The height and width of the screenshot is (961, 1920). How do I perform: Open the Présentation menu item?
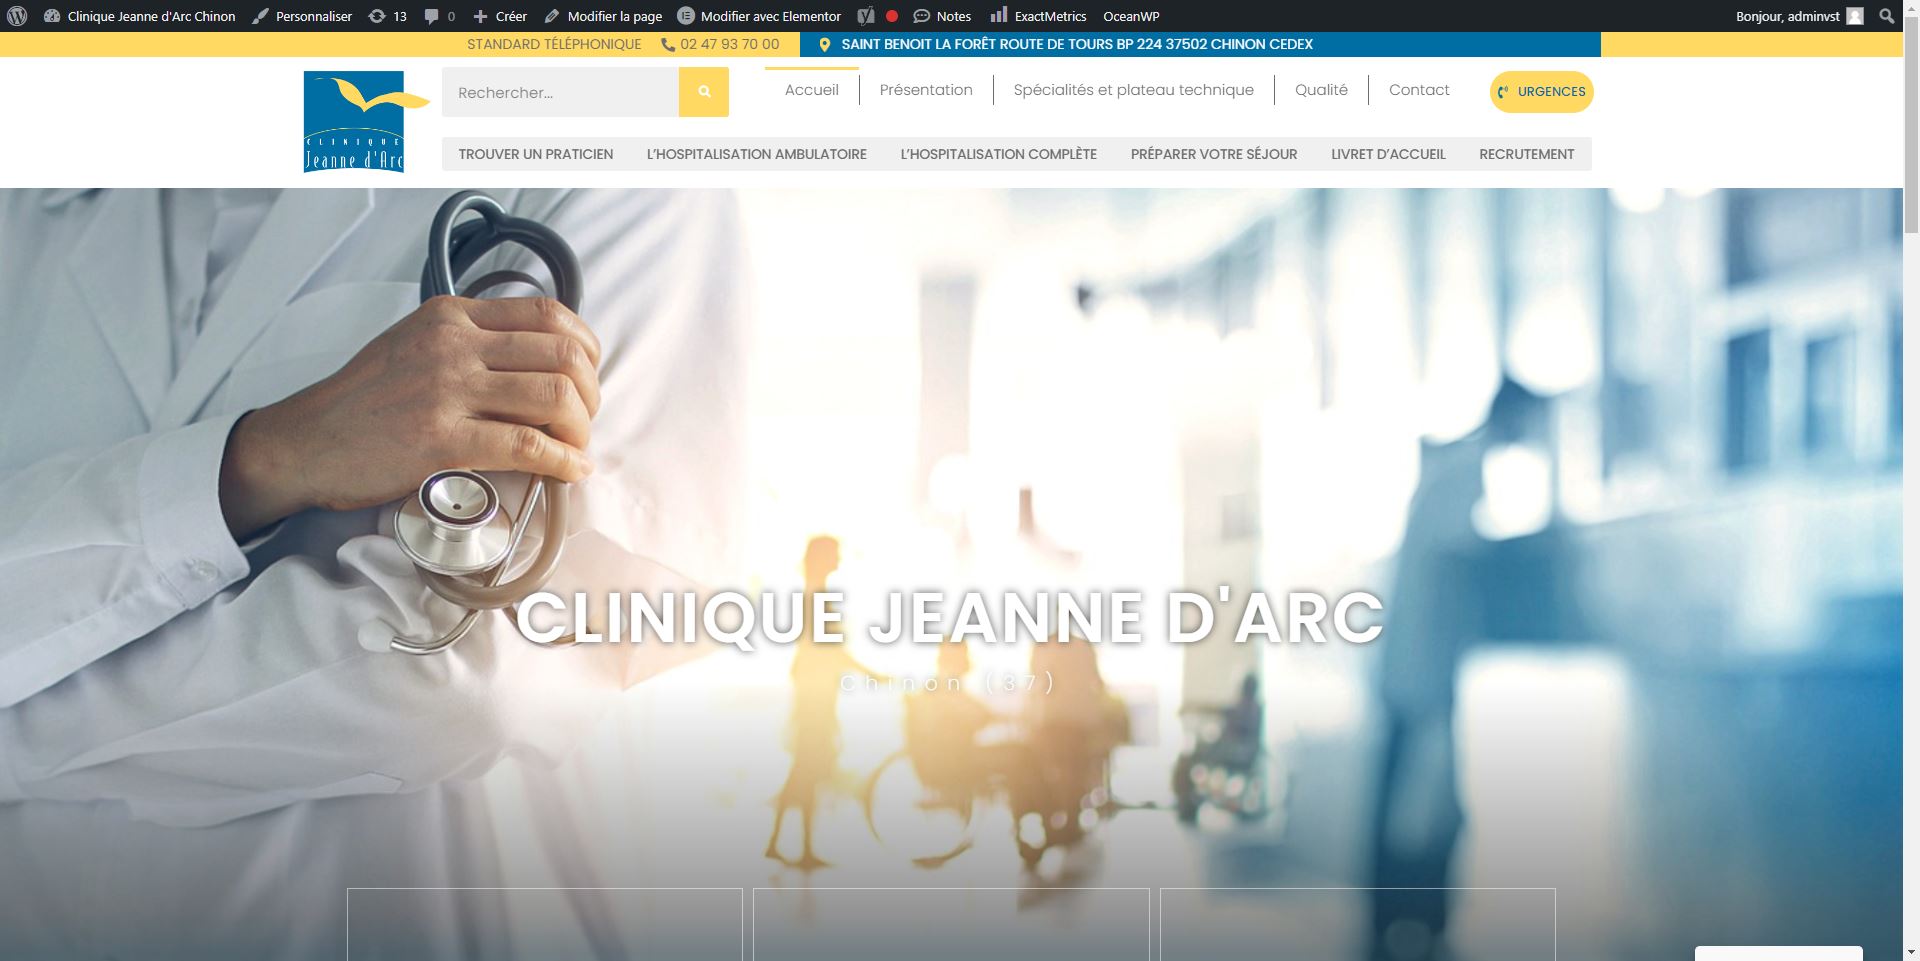(926, 90)
